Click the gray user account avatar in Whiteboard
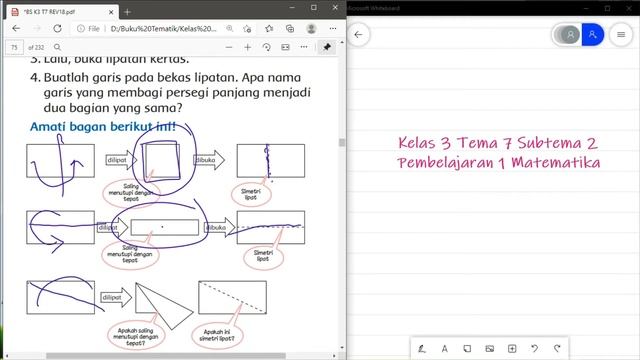The width and height of the screenshot is (640, 360). (x=570, y=35)
